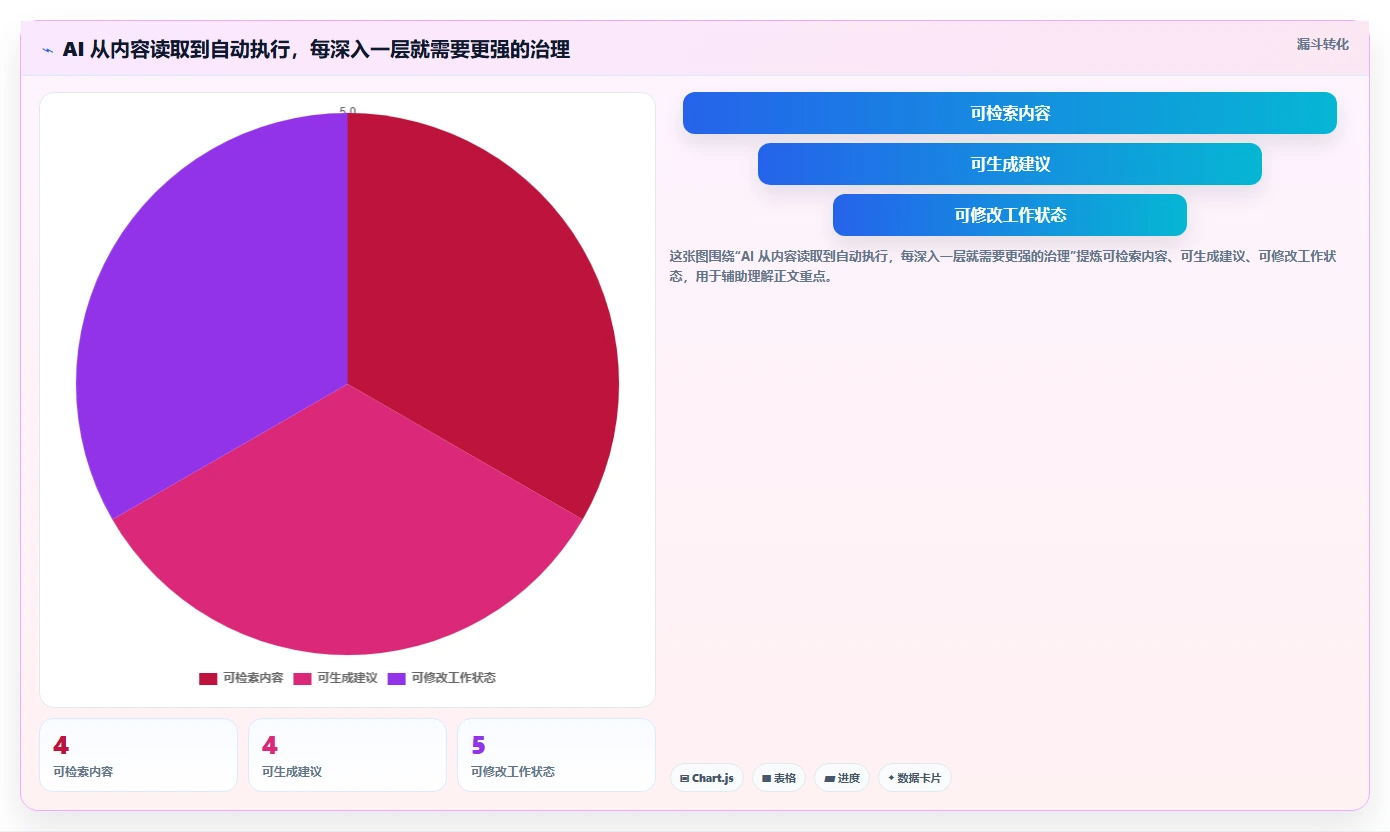Open the data card showing 4 可检索内容
The image size is (1390, 832).
(x=139, y=755)
